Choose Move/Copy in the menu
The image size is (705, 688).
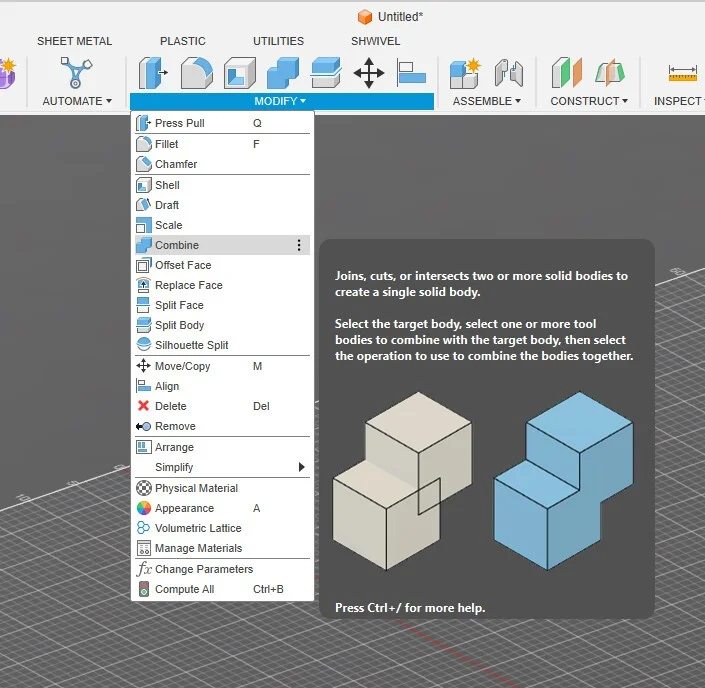pyautogui.click(x=223, y=366)
